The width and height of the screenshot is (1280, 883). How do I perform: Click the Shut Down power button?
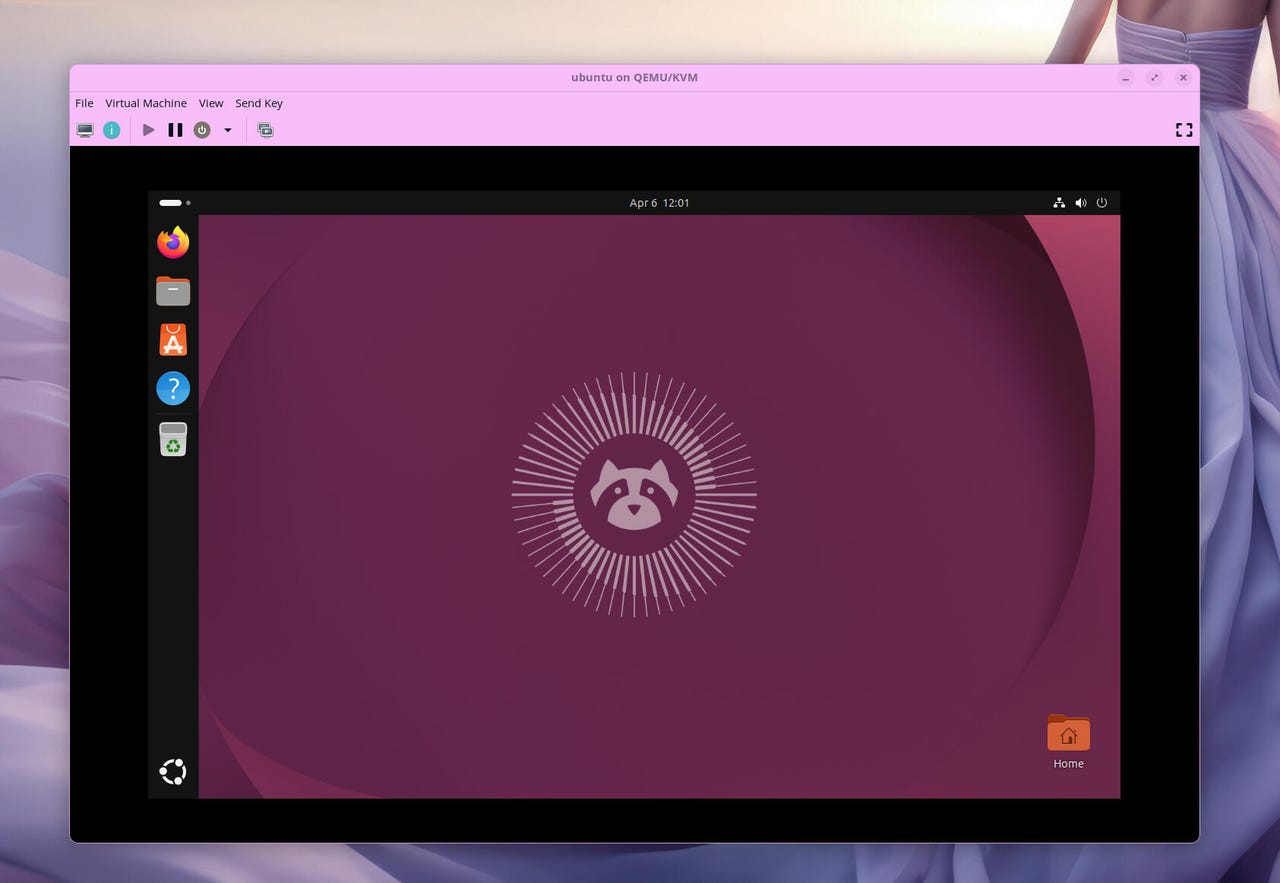pyautogui.click(x=202, y=130)
